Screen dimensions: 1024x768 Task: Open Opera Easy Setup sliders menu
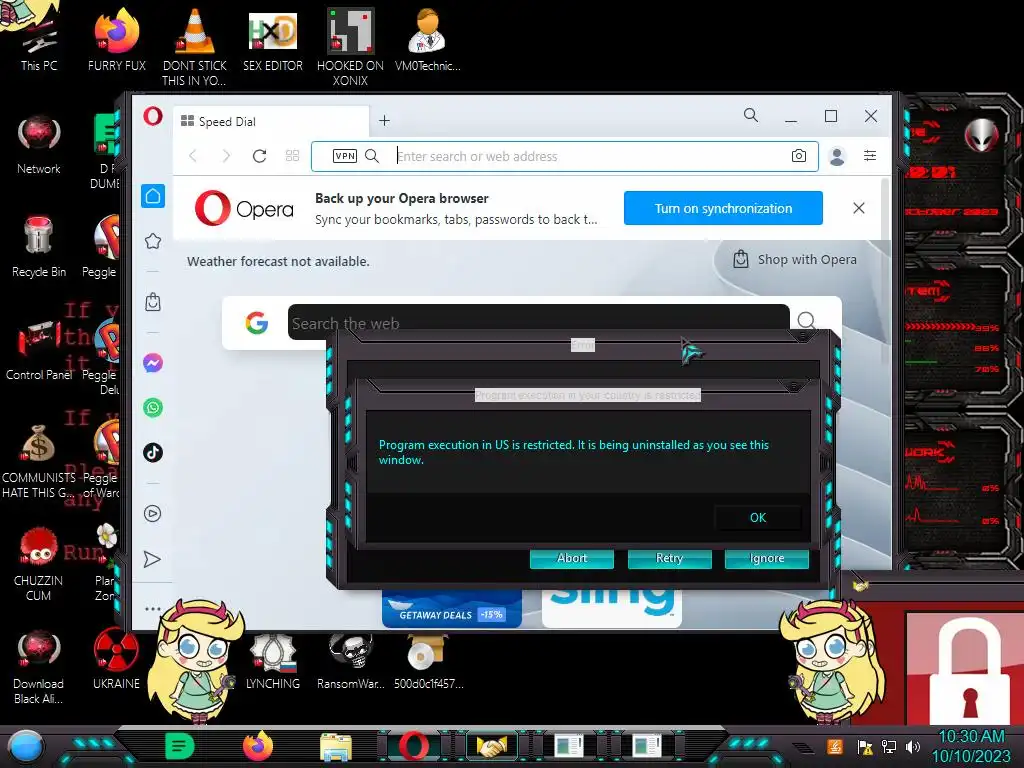pyautogui.click(x=870, y=155)
